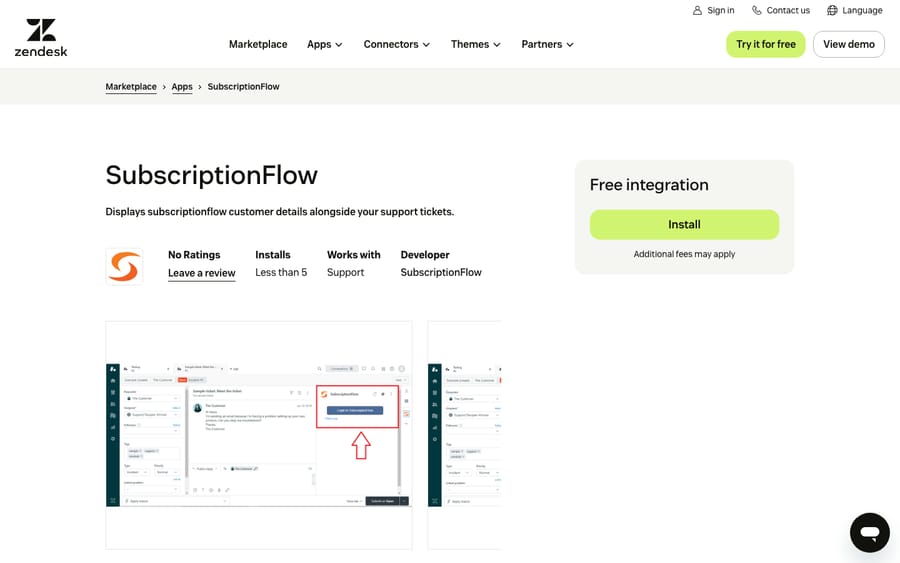The height and width of the screenshot is (563, 900).
Task: Open the chat widget bubble
Action: (870, 533)
